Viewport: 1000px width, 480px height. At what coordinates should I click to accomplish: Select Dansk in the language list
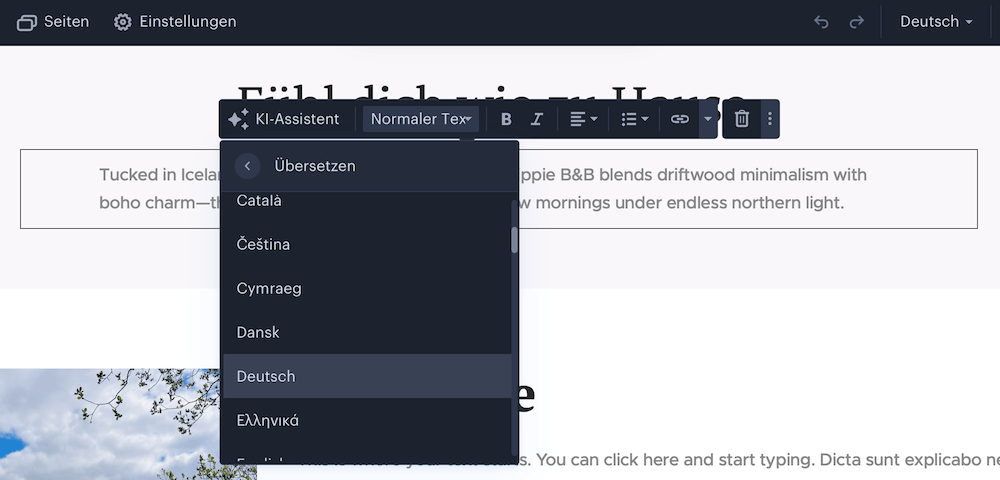pyautogui.click(x=367, y=333)
